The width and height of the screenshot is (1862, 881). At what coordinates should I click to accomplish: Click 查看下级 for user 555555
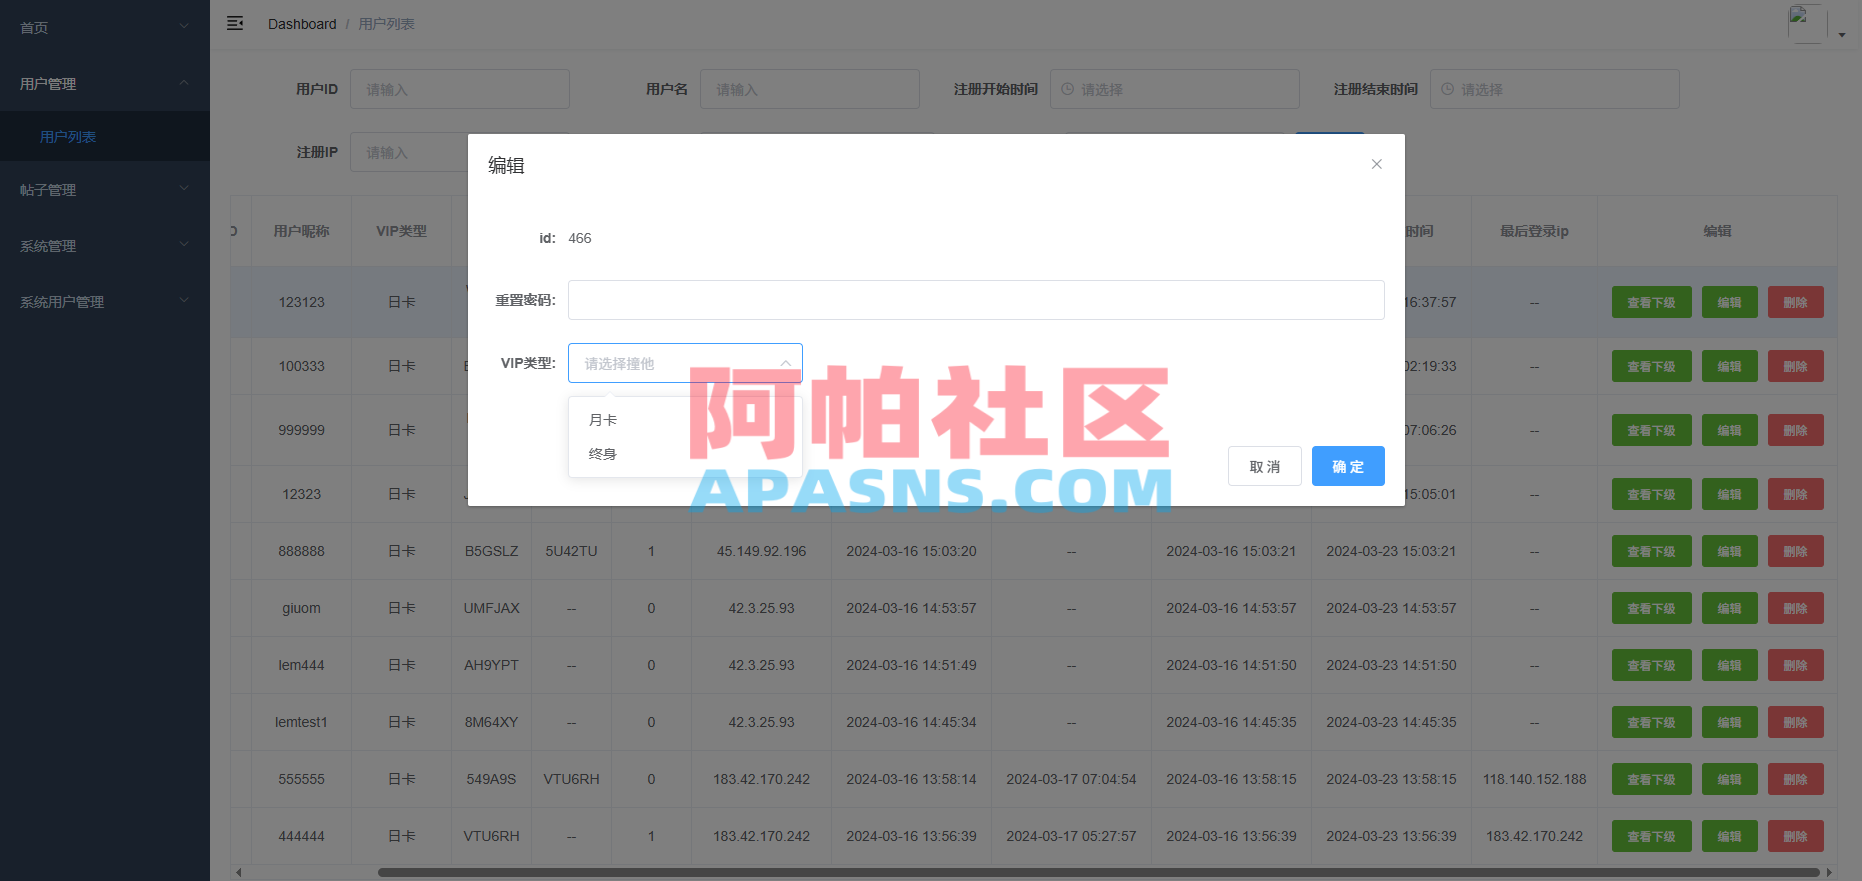pyautogui.click(x=1651, y=779)
